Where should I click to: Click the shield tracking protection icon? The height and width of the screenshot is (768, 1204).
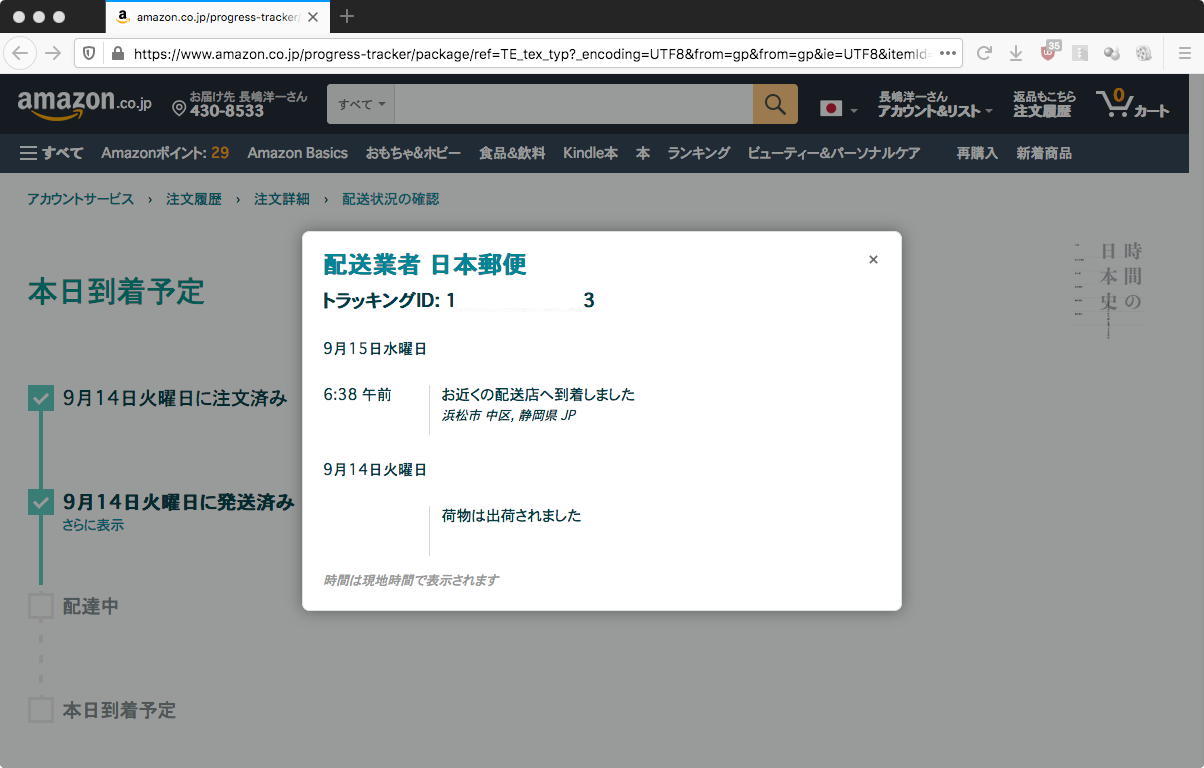pos(89,53)
